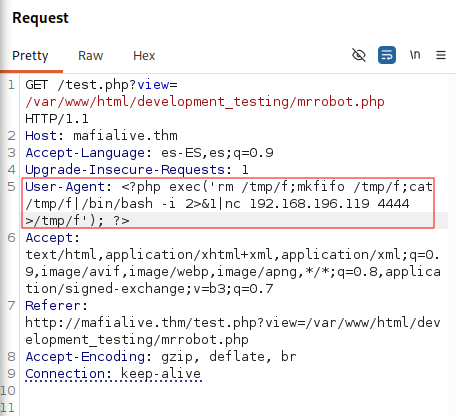This screenshot has width=456, height=416.
Task: Click the Accept-Encoding header name
Action: [x=85, y=357]
